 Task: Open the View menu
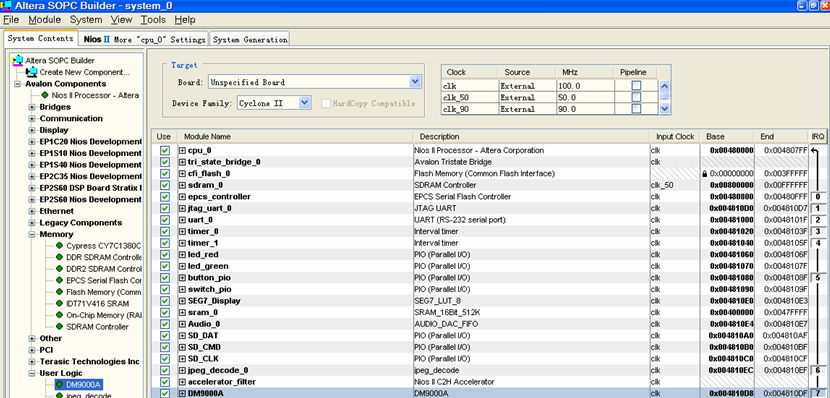(121, 20)
